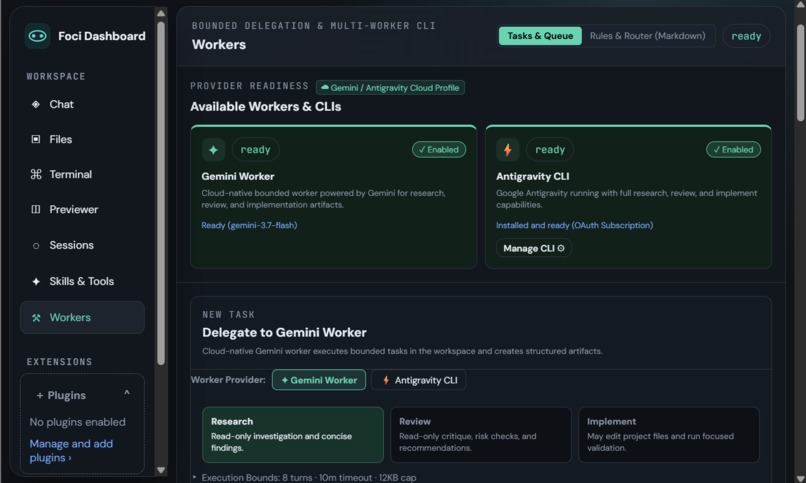Toggle the Enabled badge on Gemini Worker

coord(439,150)
